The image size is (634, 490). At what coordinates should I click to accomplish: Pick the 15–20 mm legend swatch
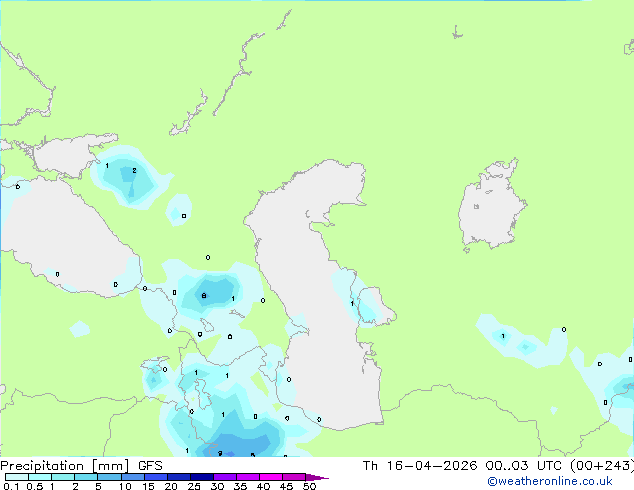[x=155, y=477]
